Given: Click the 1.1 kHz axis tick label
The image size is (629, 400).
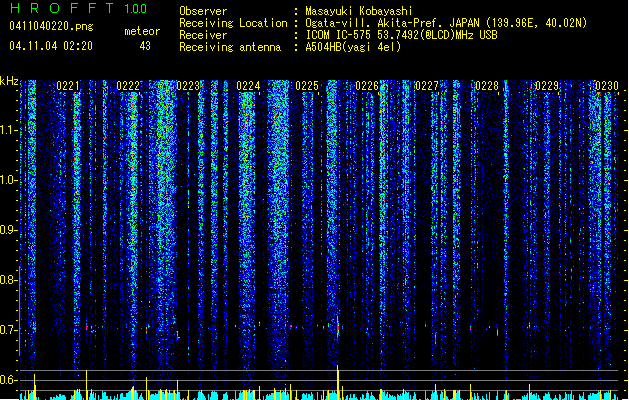Looking at the screenshot, I should [8, 130].
